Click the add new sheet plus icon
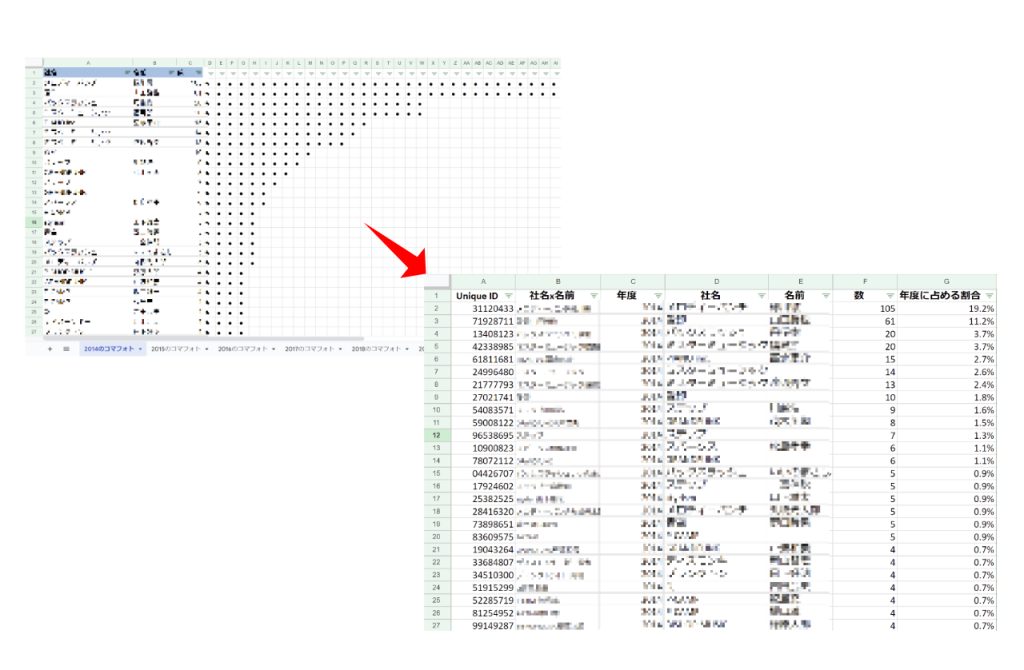 pyautogui.click(x=49, y=349)
